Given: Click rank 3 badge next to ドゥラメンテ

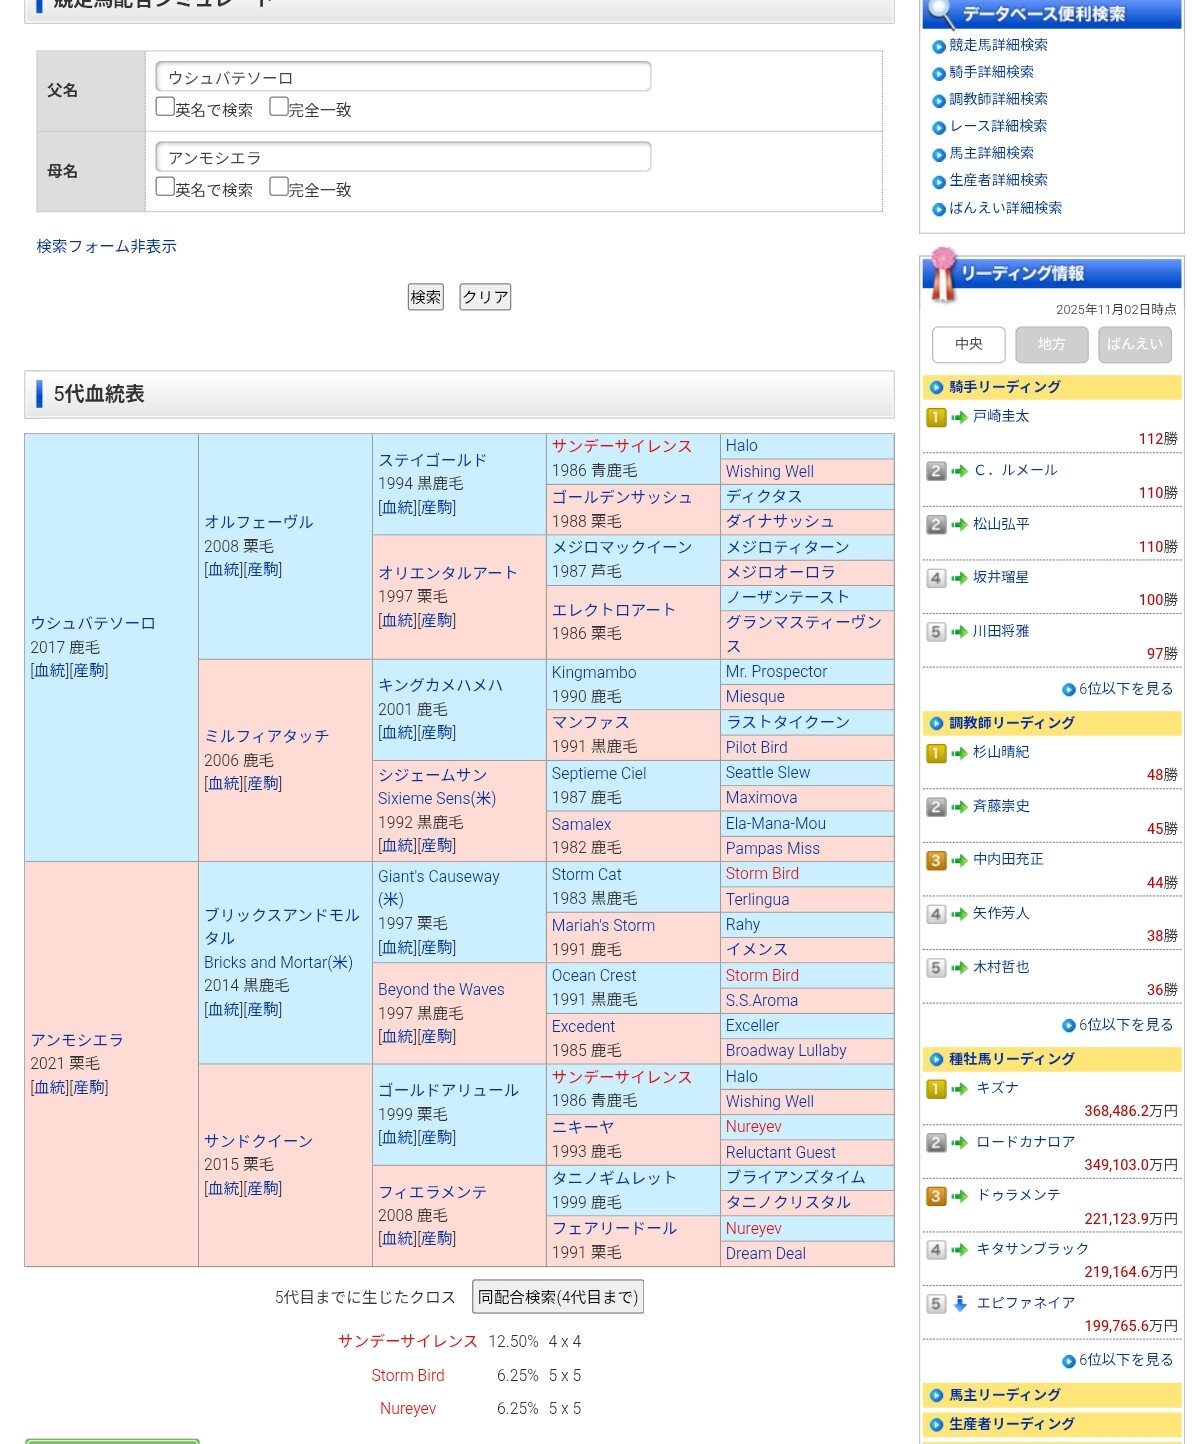Looking at the screenshot, I should (x=936, y=1196).
